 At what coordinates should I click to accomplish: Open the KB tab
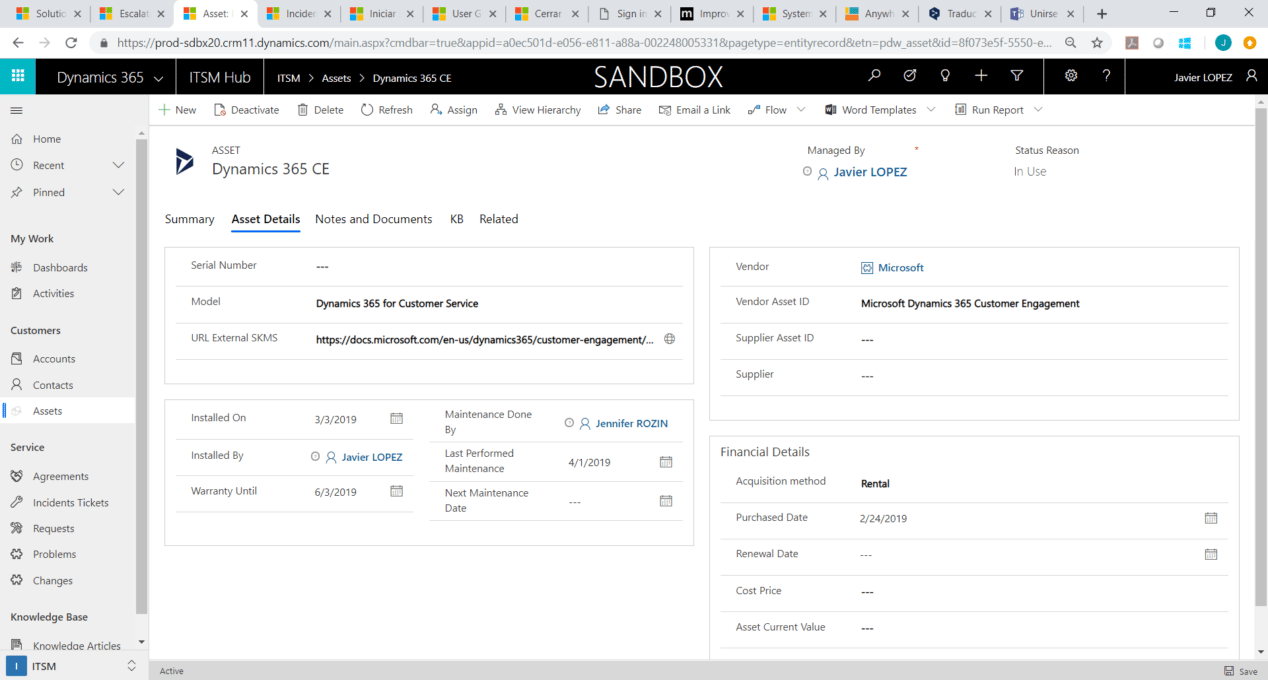[457, 219]
